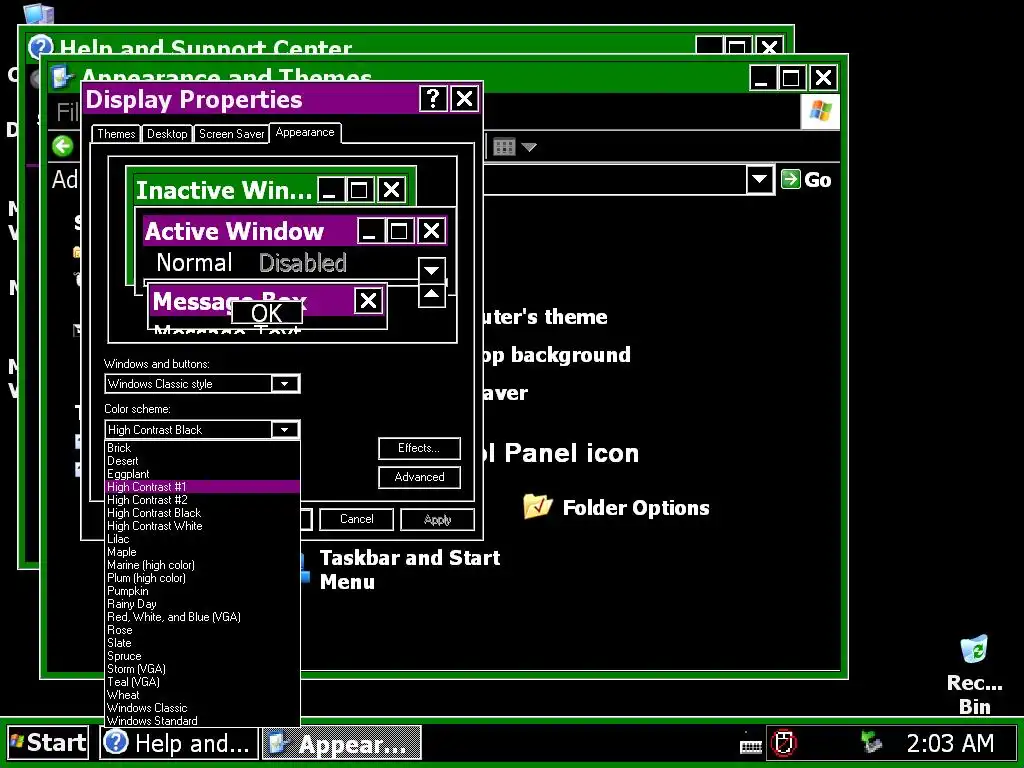Click the on-screen keyboard tray icon
Image resolution: width=1024 pixels, height=768 pixels.
pyautogui.click(x=750, y=745)
